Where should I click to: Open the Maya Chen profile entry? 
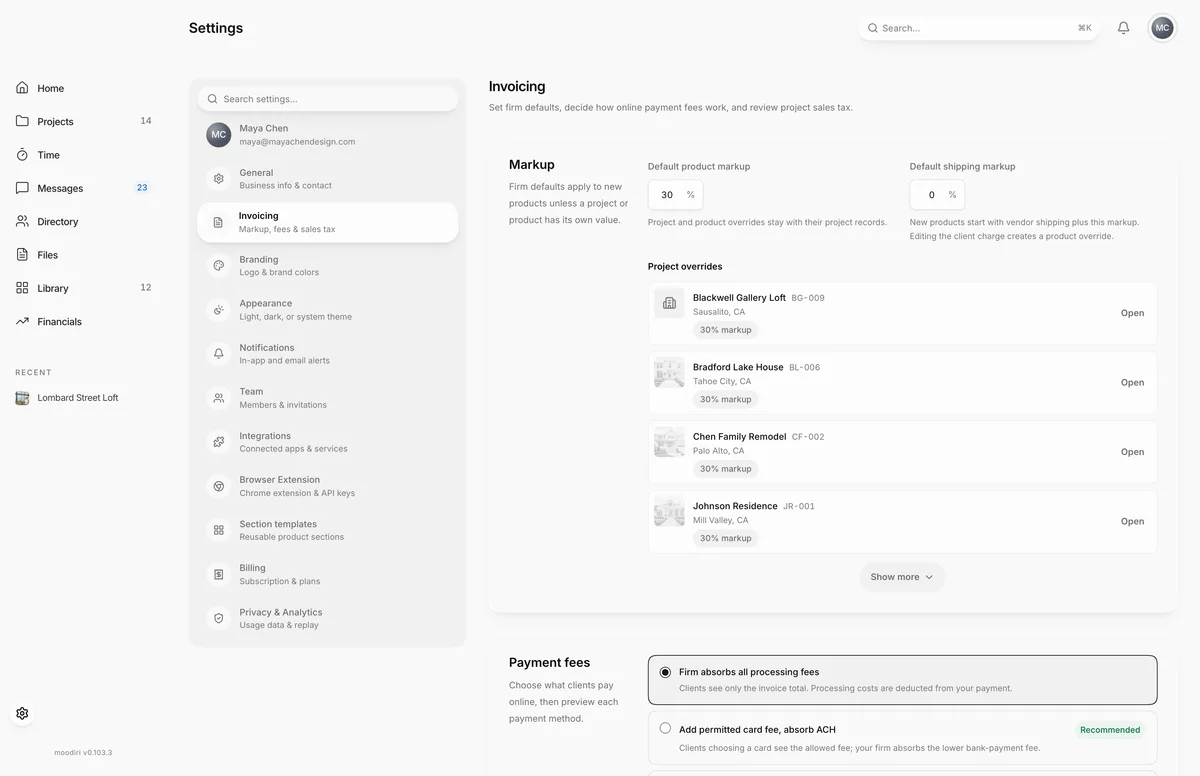[328, 135]
